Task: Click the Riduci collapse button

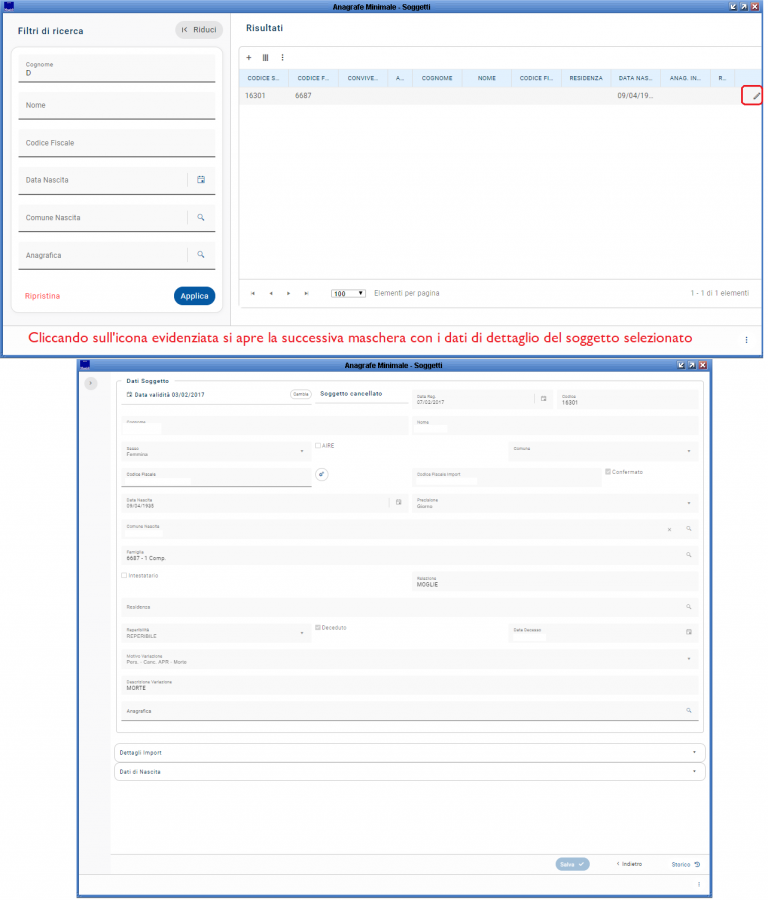Action: tap(200, 30)
